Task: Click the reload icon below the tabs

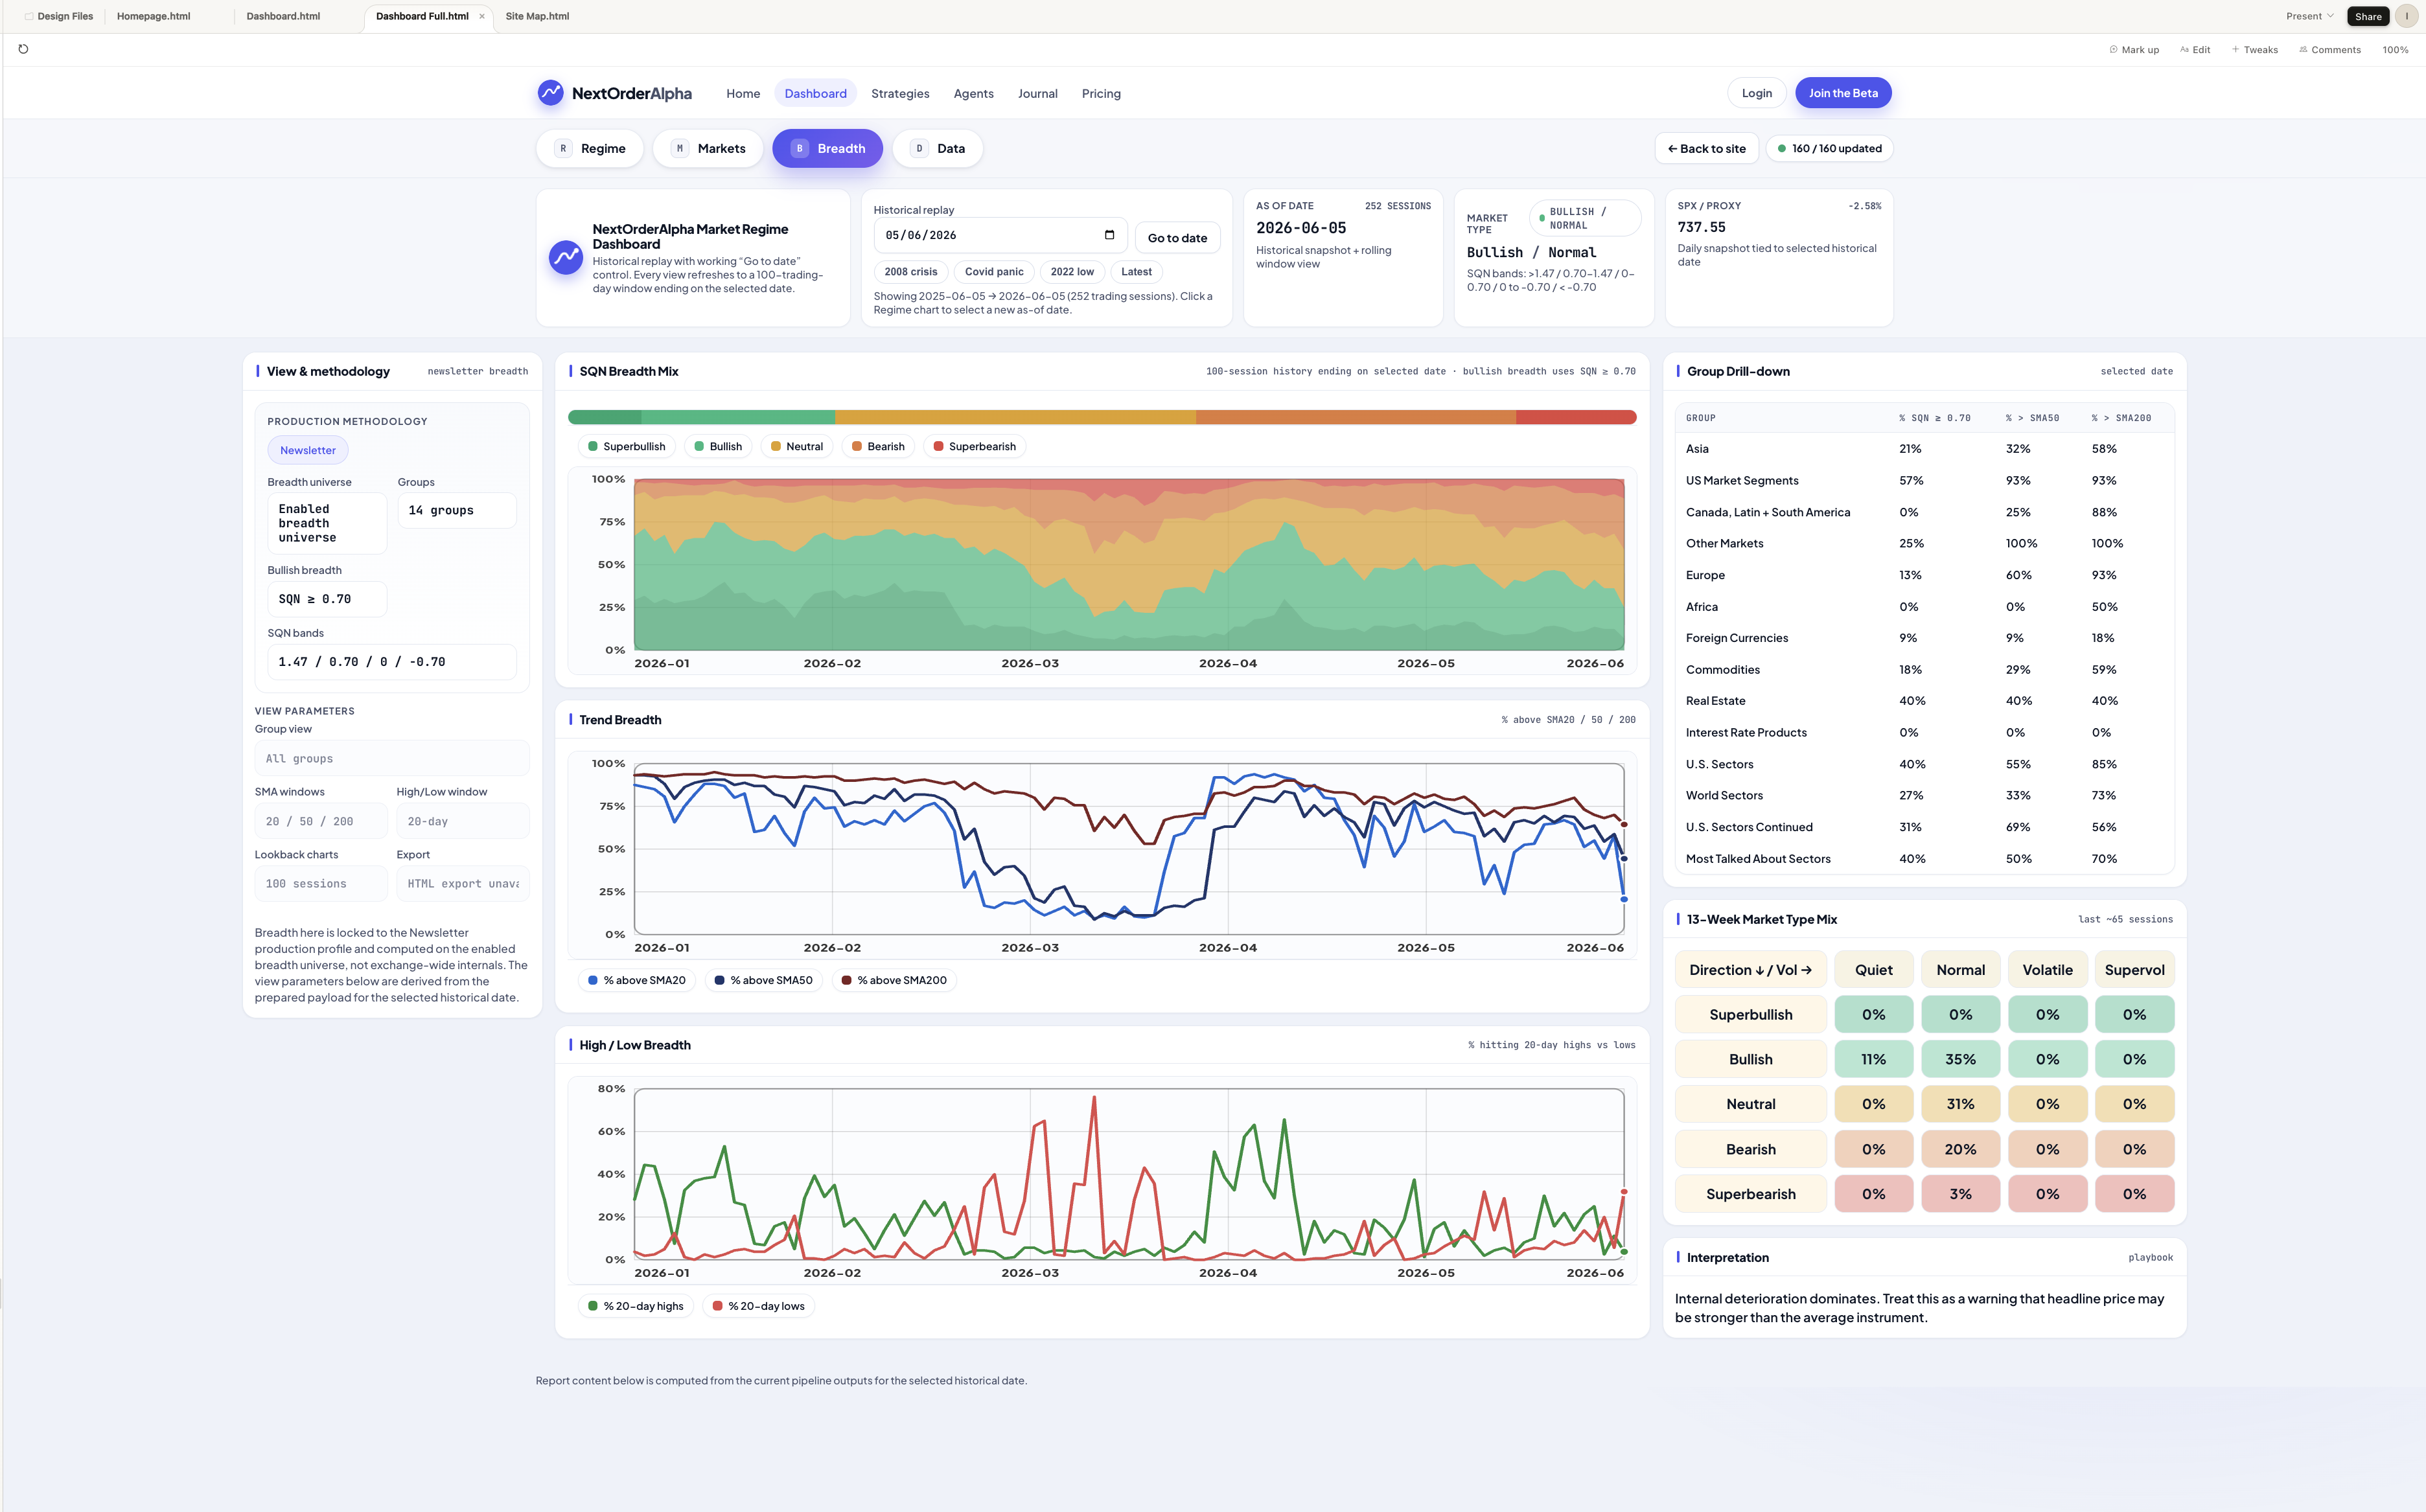Action: click(23, 49)
